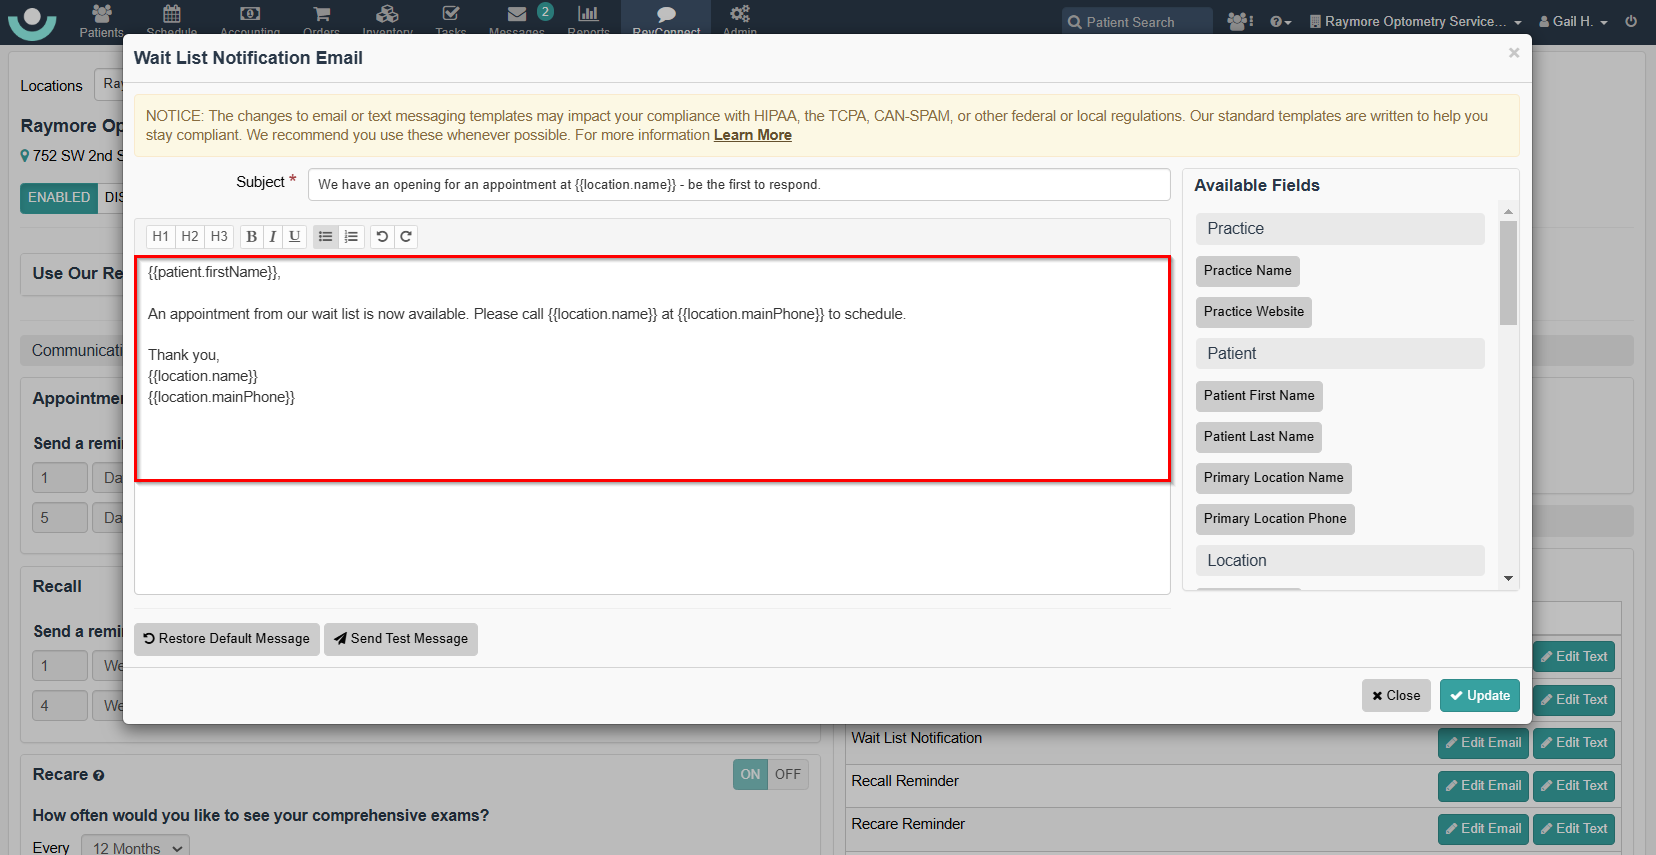
Task: Turn Recare setting ON
Action: tap(750, 774)
